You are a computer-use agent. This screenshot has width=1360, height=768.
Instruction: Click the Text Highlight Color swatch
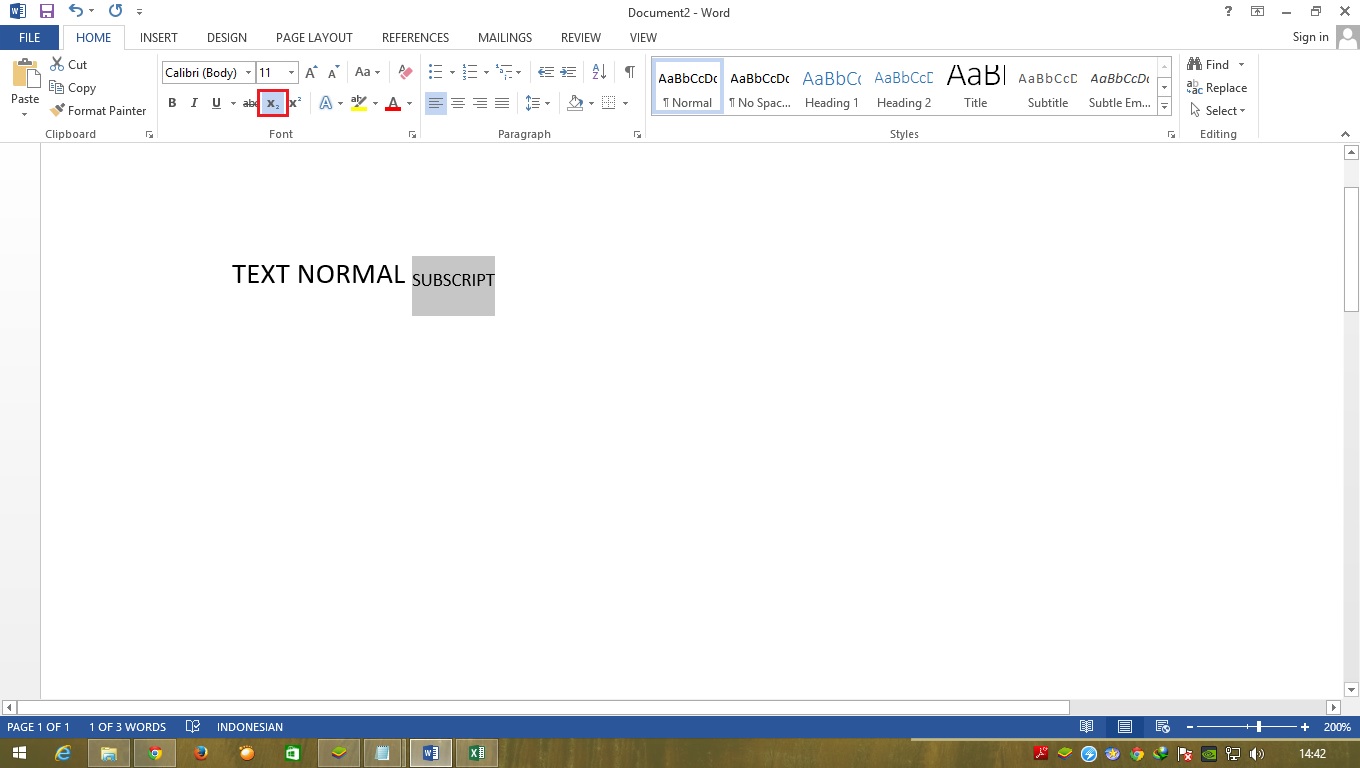coord(359,103)
